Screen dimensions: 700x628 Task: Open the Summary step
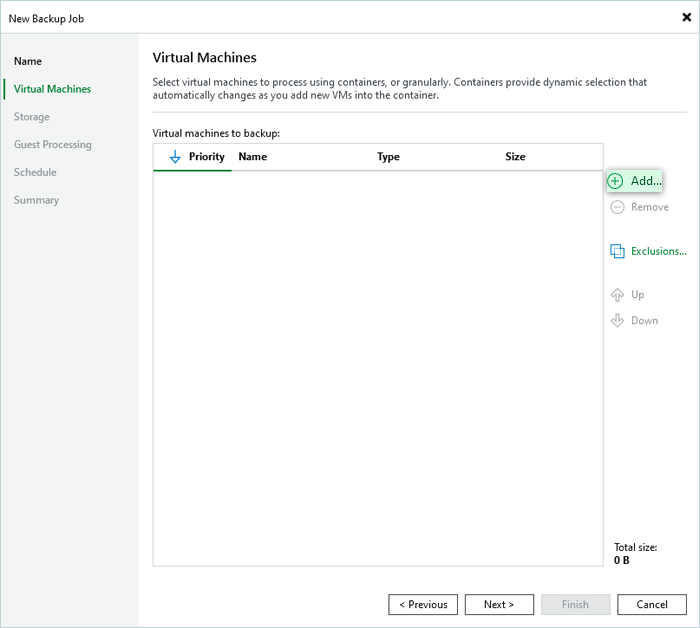(x=36, y=200)
